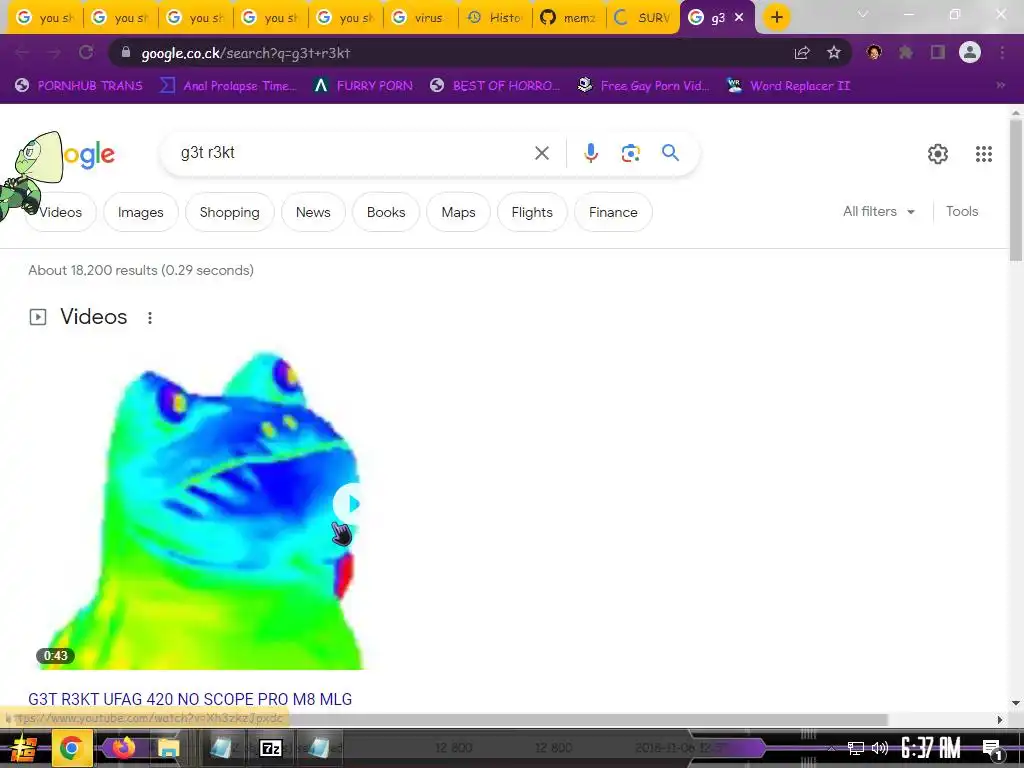The height and width of the screenshot is (768, 1024).
Task: Open the Tools button
Action: 962,212
